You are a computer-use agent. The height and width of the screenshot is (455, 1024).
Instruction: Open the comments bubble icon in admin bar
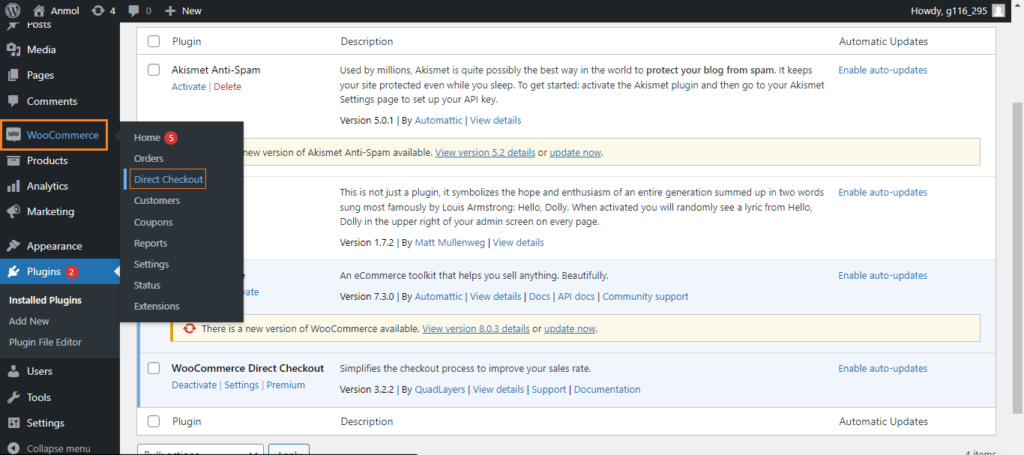click(x=134, y=11)
